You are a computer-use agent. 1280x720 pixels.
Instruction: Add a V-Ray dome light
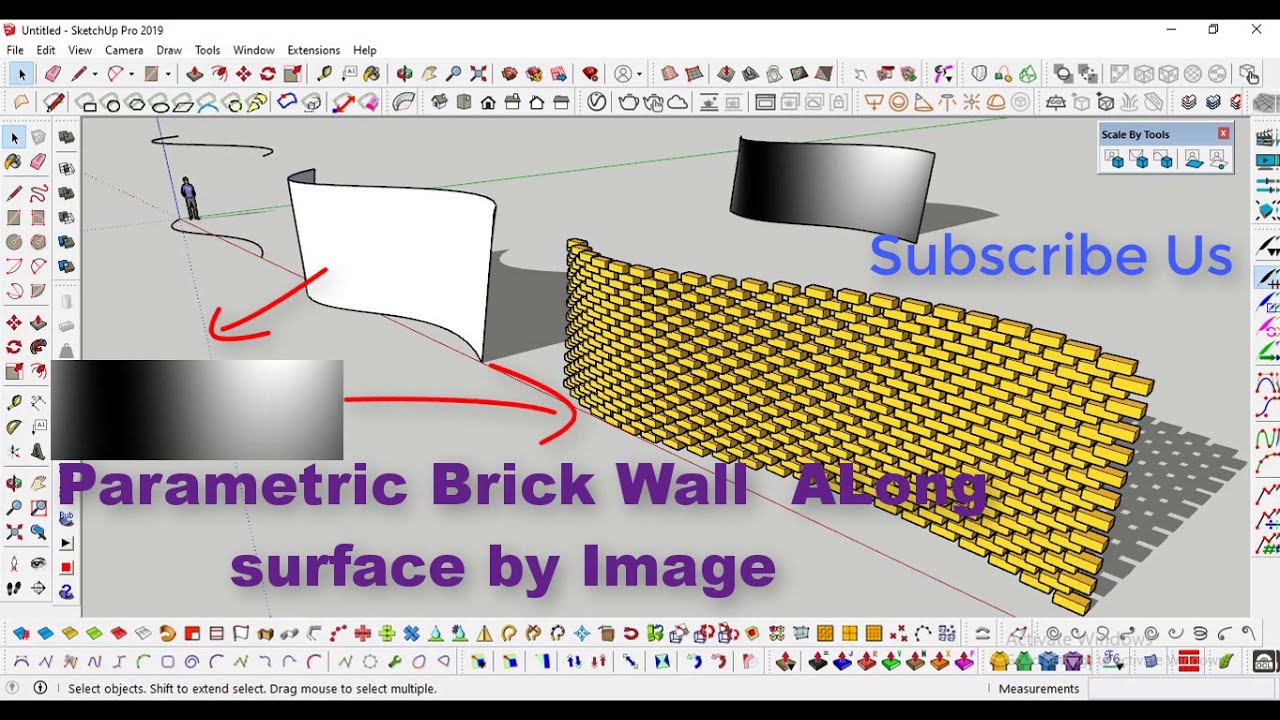(996, 102)
